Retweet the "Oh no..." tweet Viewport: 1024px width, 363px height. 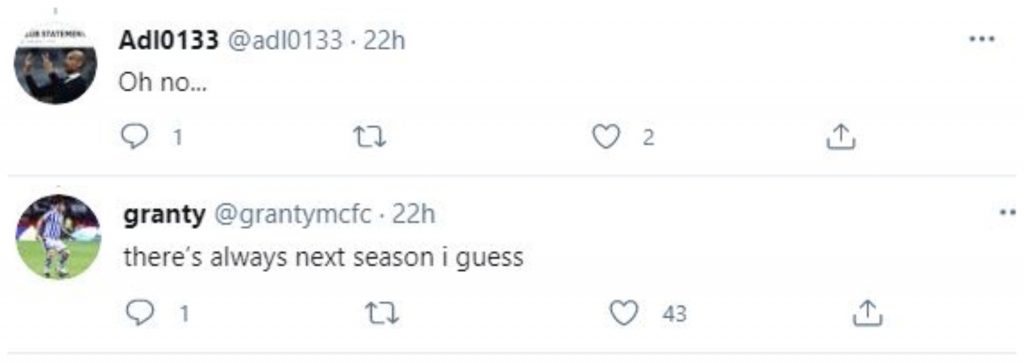[x=370, y=137]
